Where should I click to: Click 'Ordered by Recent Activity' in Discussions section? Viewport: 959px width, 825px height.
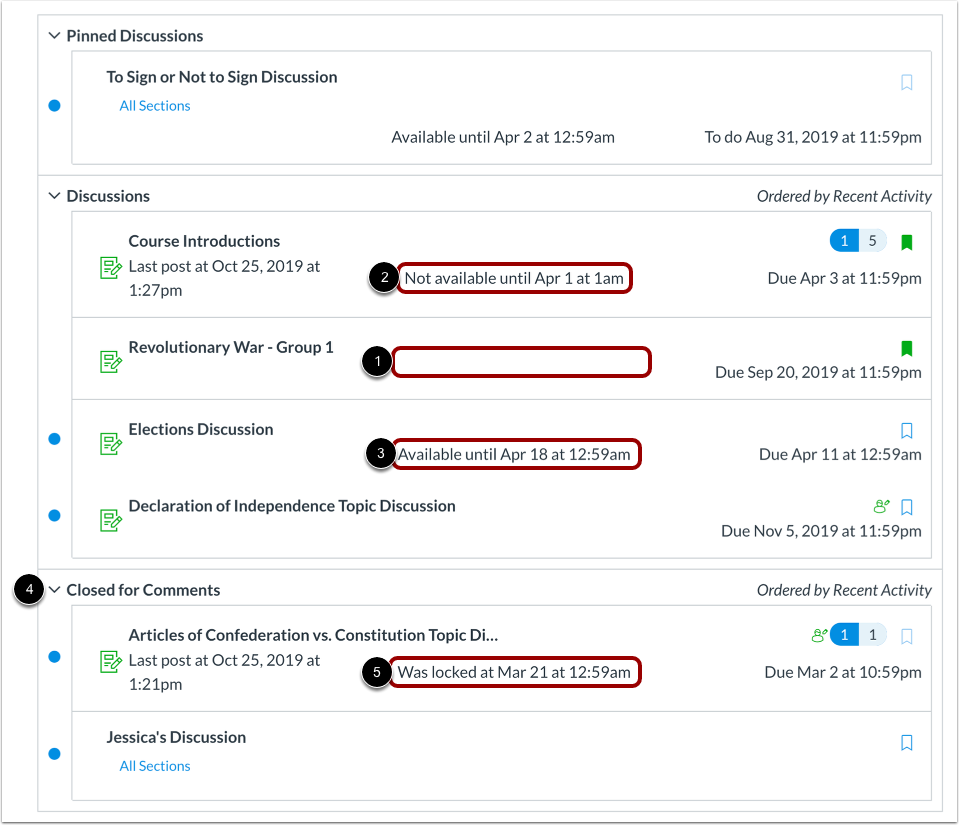click(844, 196)
